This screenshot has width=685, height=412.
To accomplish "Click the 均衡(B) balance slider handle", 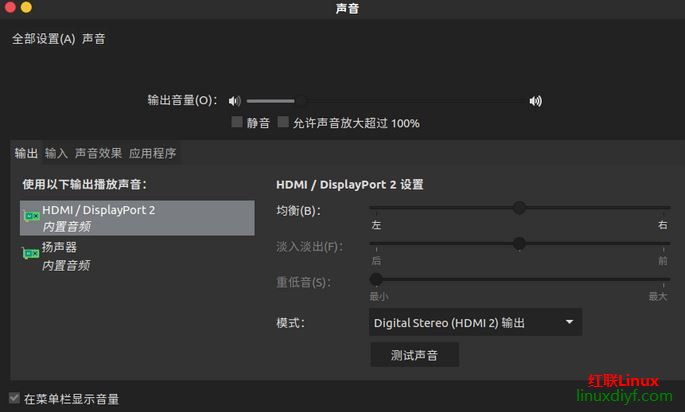I will coord(519,208).
